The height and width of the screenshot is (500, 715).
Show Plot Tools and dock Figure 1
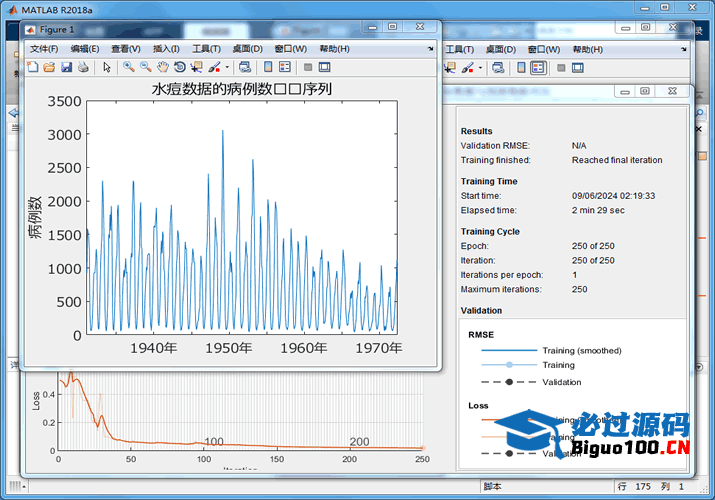tap(325, 67)
